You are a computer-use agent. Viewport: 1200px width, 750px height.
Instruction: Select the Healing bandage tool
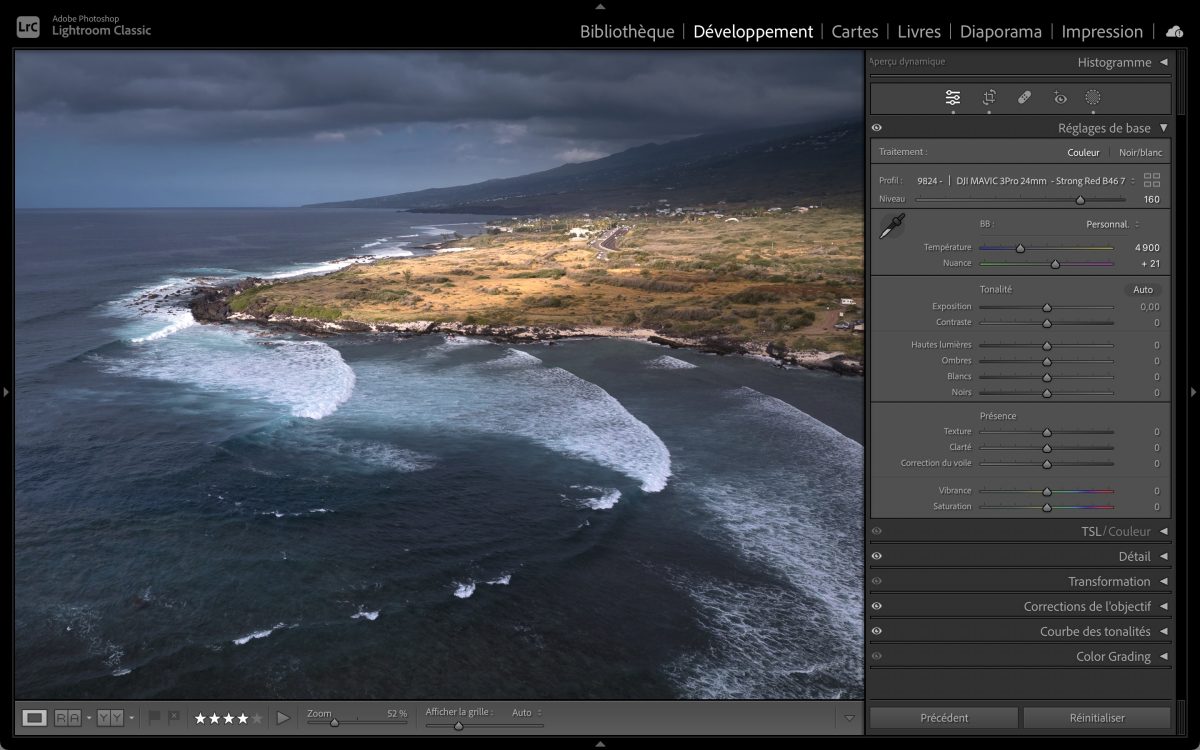(x=1024, y=98)
